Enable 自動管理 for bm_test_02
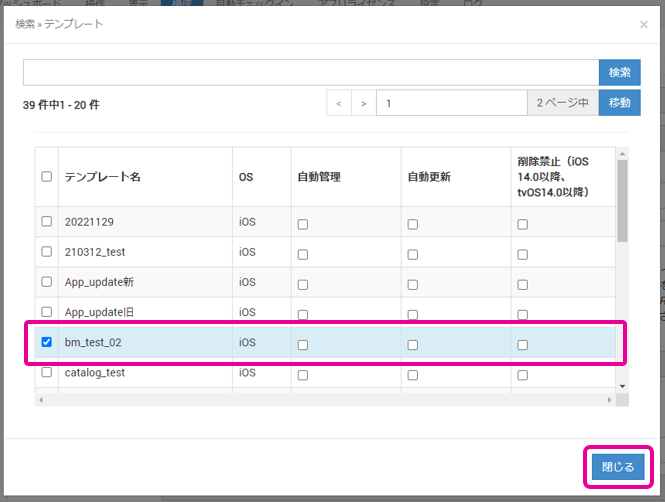The image size is (665, 502). [303, 345]
